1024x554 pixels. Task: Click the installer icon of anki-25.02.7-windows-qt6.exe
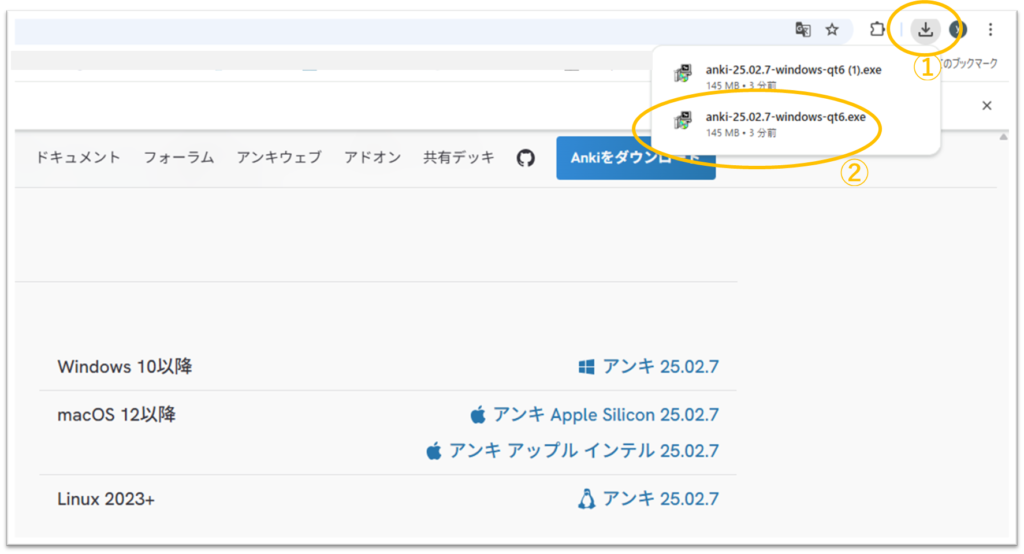click(x=683, y=120)
